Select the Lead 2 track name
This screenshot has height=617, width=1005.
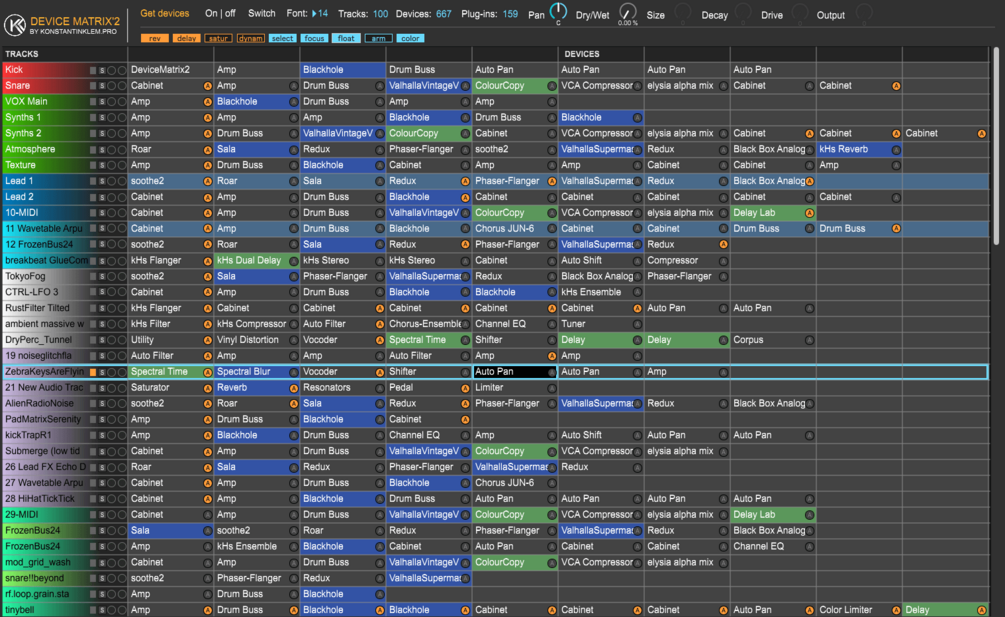click(x=19, y=197)
